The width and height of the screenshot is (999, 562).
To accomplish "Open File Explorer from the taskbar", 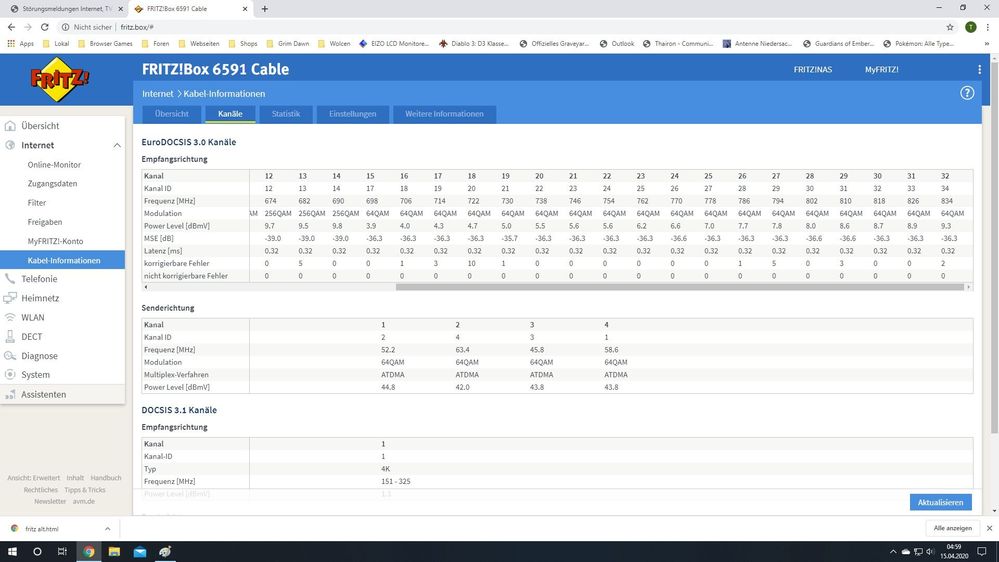I will [x=114, y=552].
